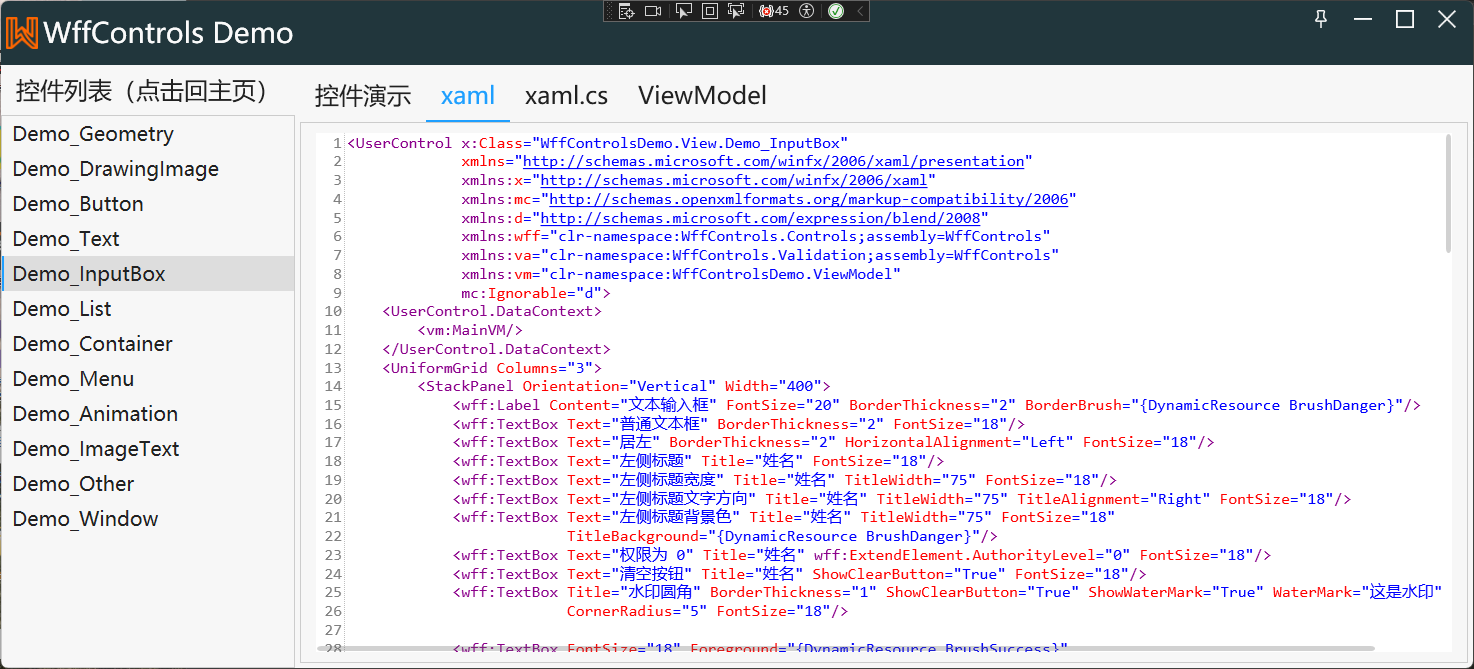
Task: Click the camera XAML Live Preview icon
Action: tap(653, 11)
